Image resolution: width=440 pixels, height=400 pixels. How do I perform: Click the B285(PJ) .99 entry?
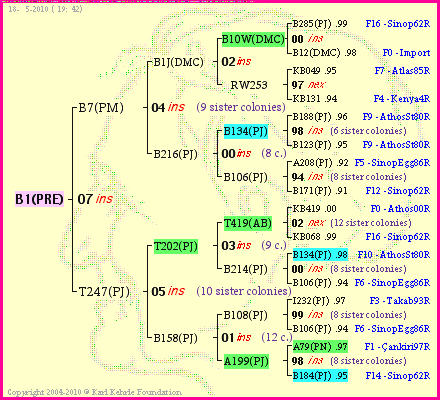pos(320,24)
